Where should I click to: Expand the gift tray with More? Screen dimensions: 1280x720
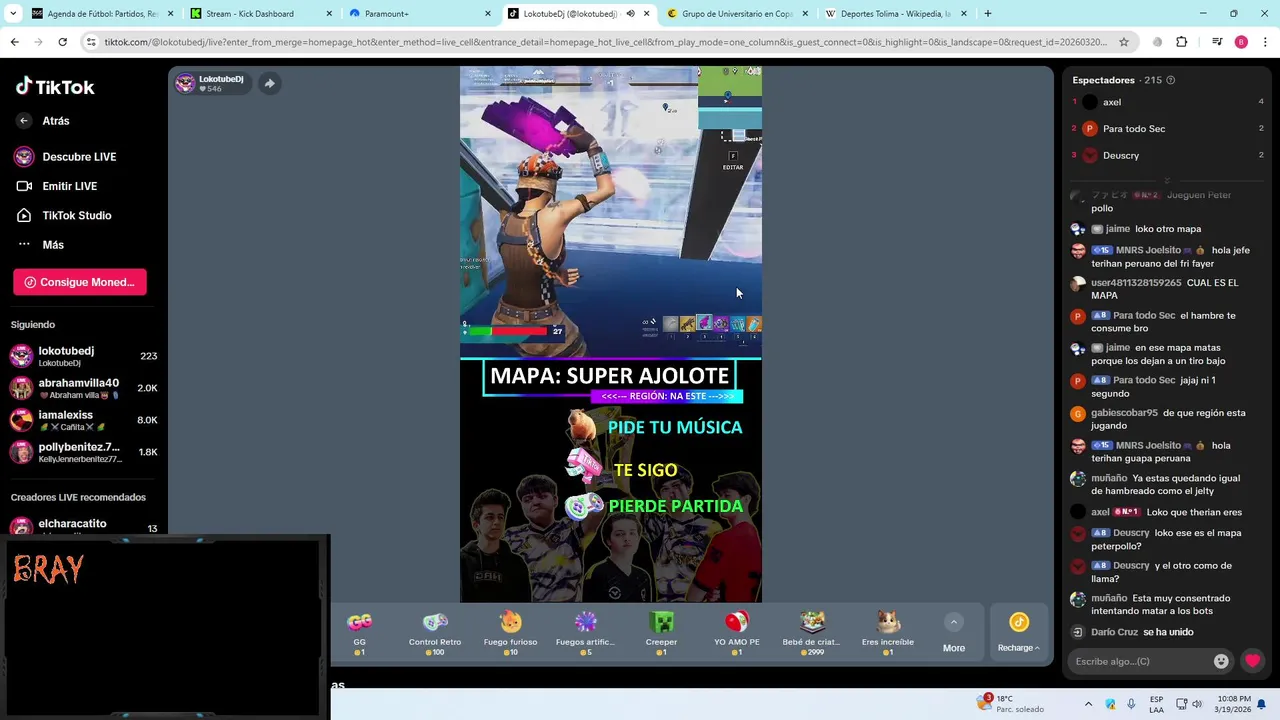click(954, 634)
